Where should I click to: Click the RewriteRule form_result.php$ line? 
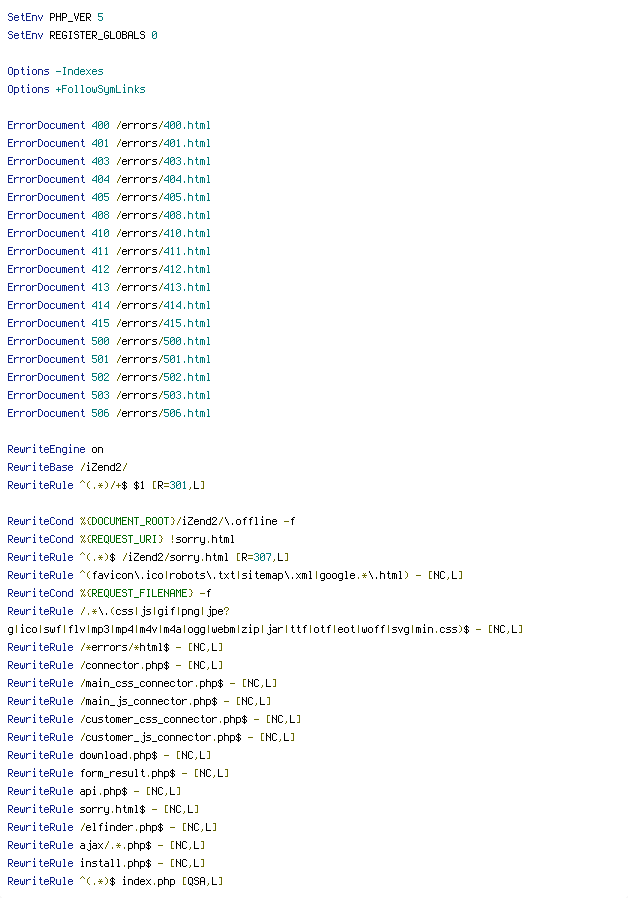(x=119, y=773)
